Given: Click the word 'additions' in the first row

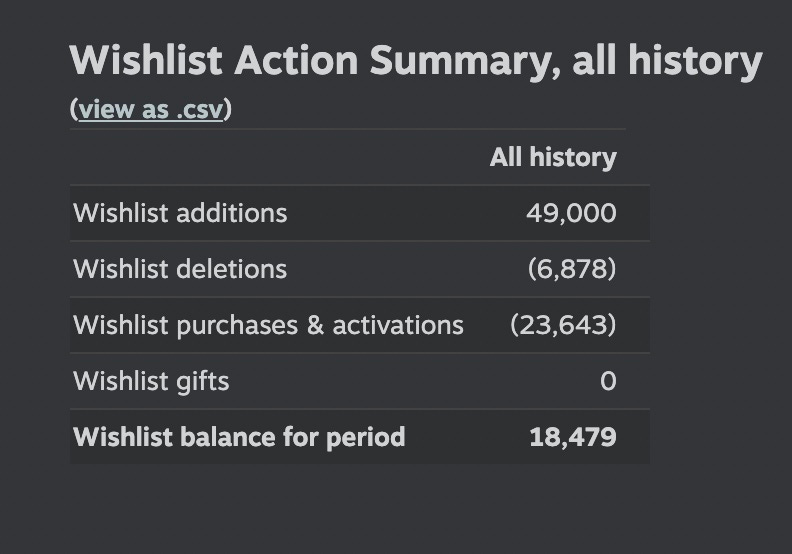Looking at the screenshot, I should [237, 213].
